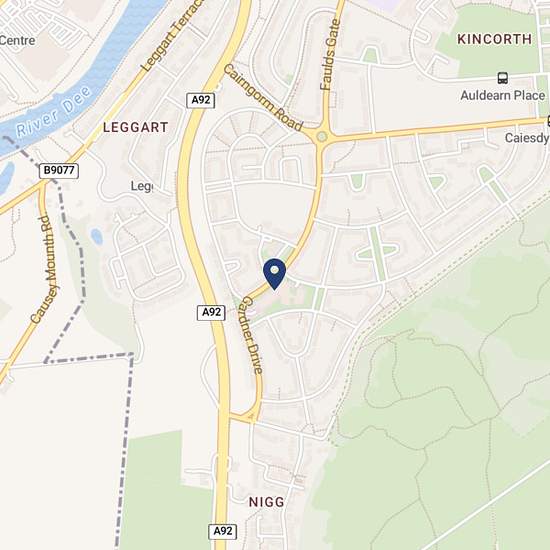Select the Cairngorm Road street label
Viewport: 550px width, 550px height.
click(x=263, y=98)
